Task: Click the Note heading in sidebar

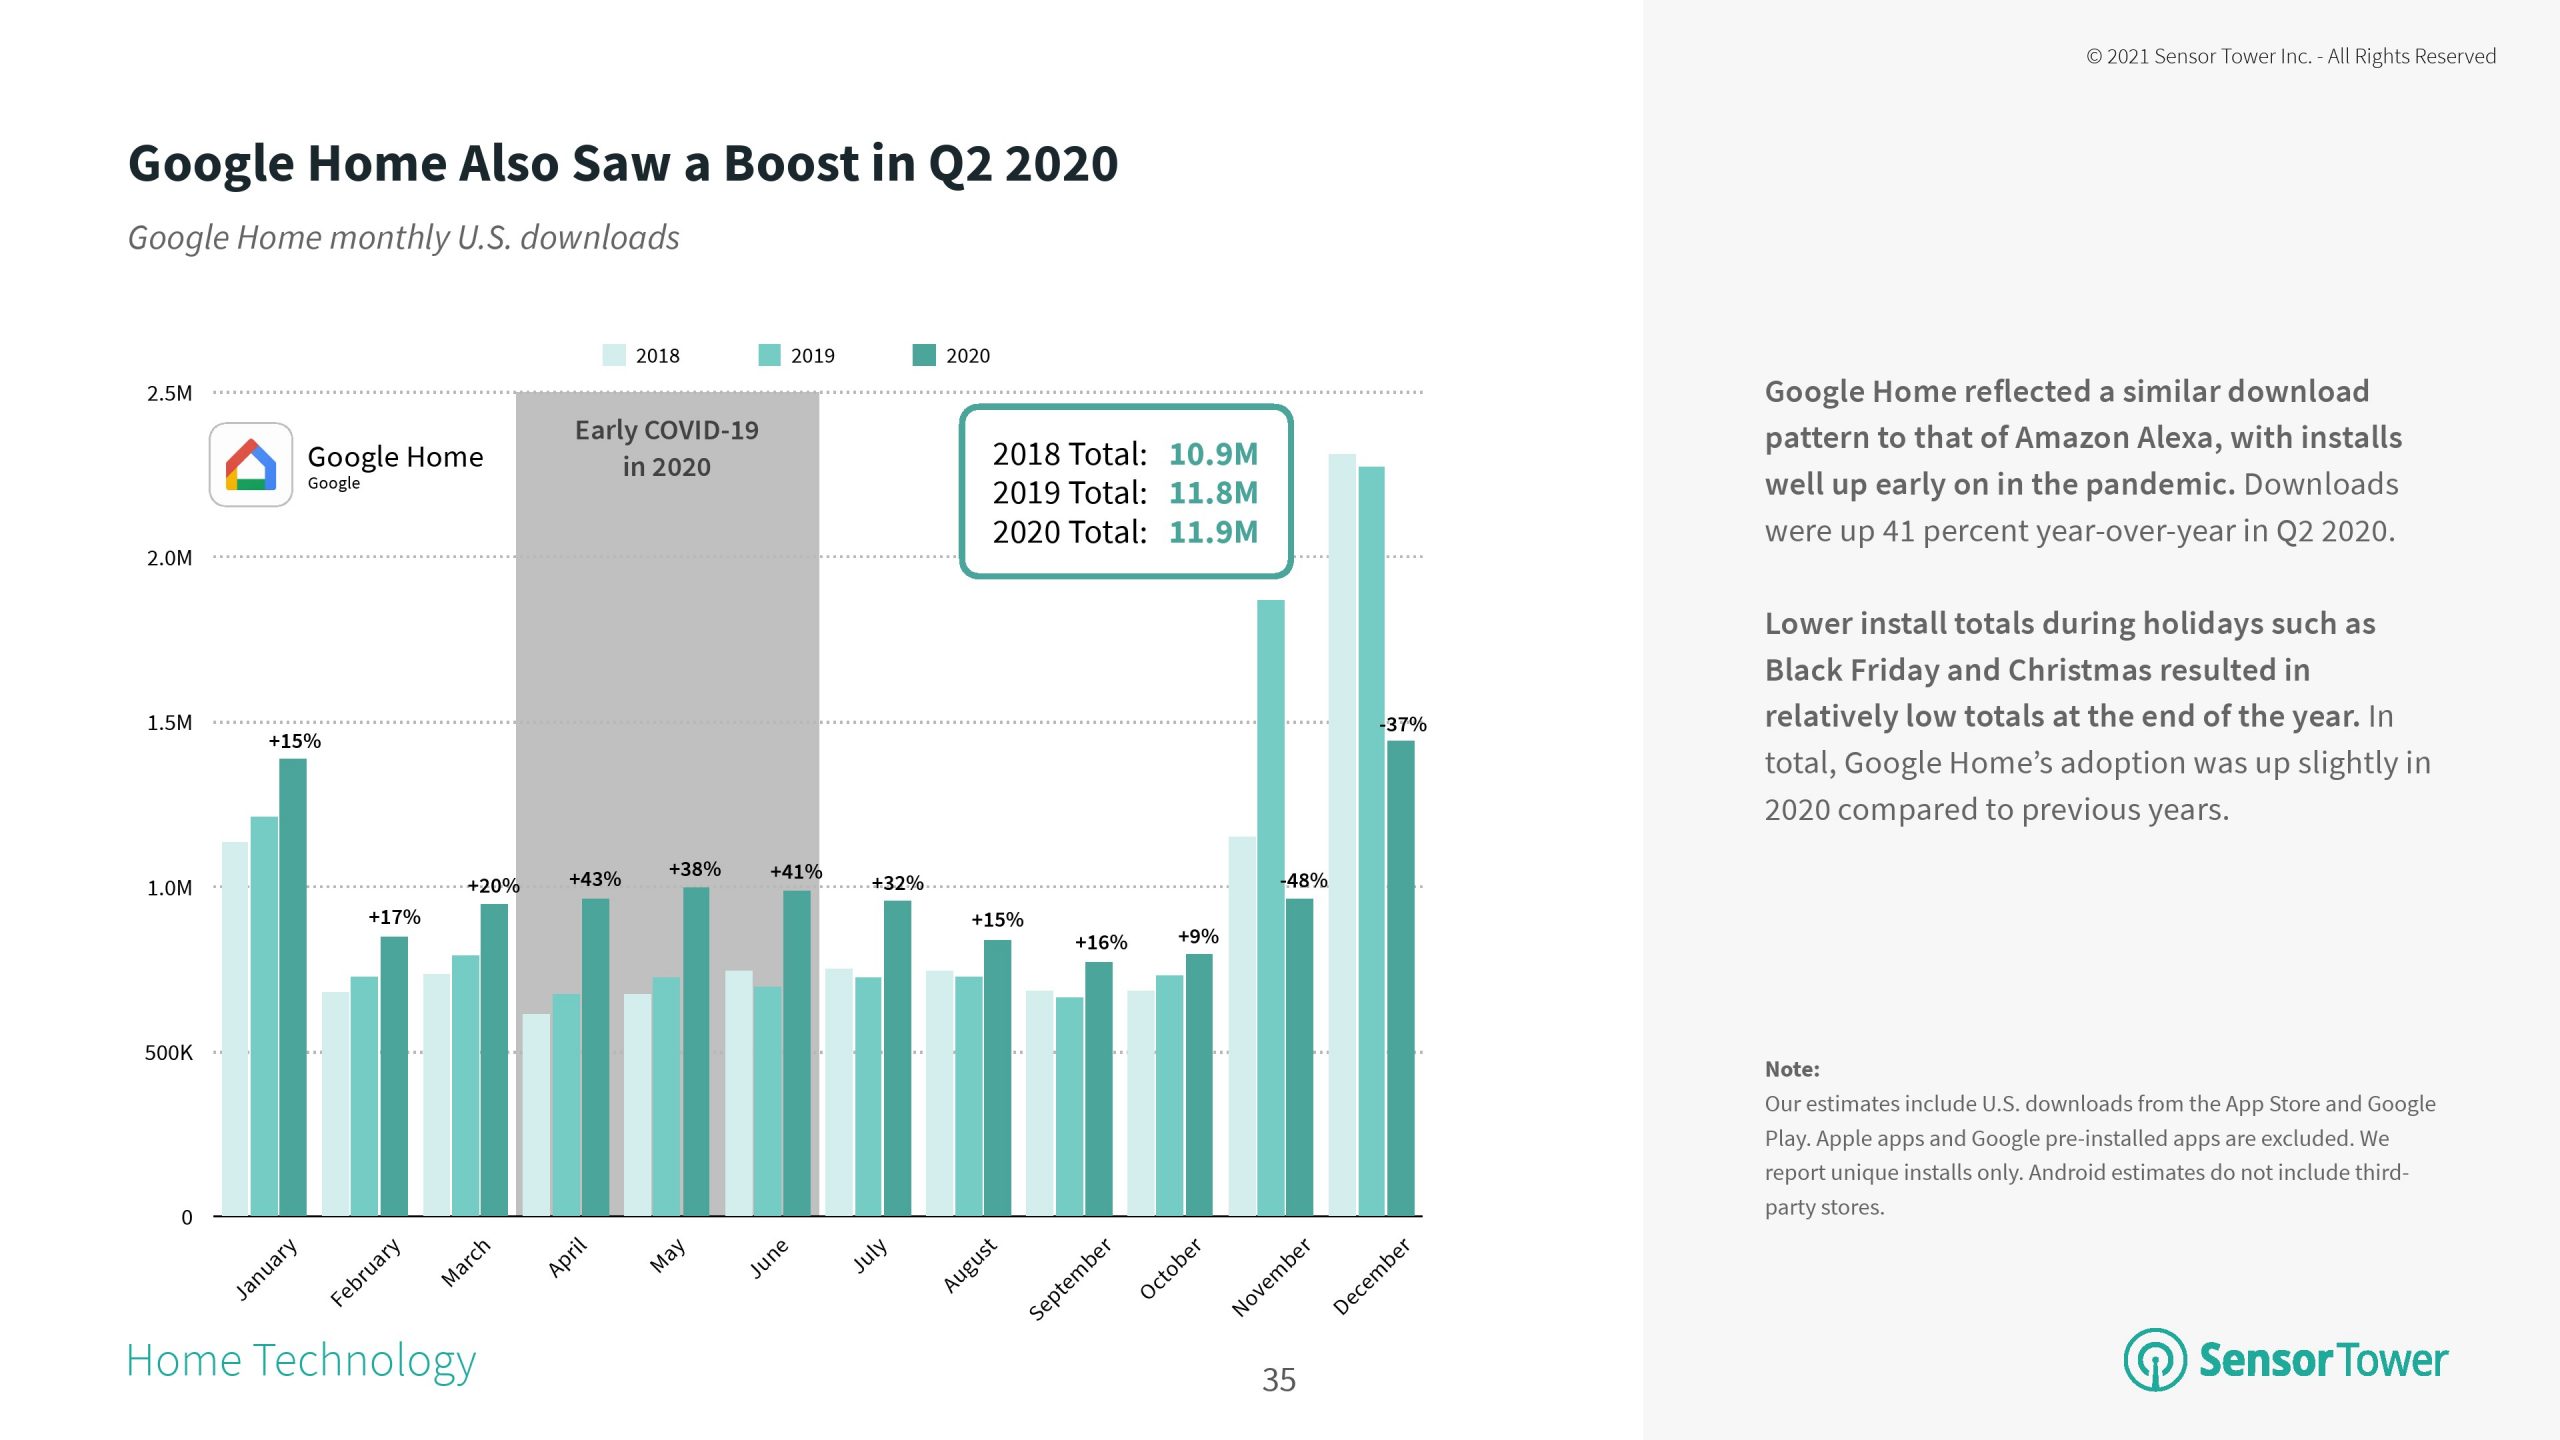Action: tap(1792, 1069)
